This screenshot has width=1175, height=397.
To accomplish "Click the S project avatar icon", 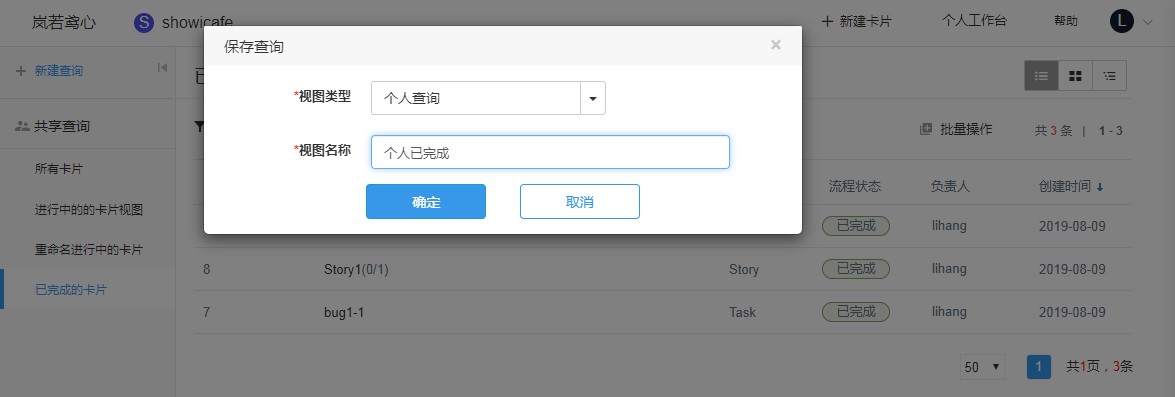I will (144, 22).
